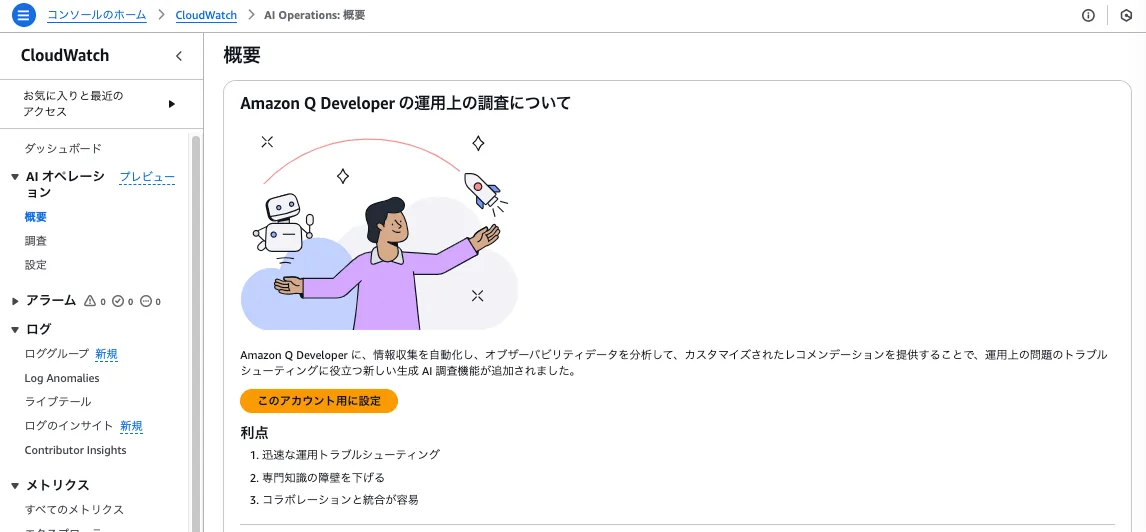Expand the アラーム section
The width and height of the screenshot is (1146, 532).
tap(15, 300)
